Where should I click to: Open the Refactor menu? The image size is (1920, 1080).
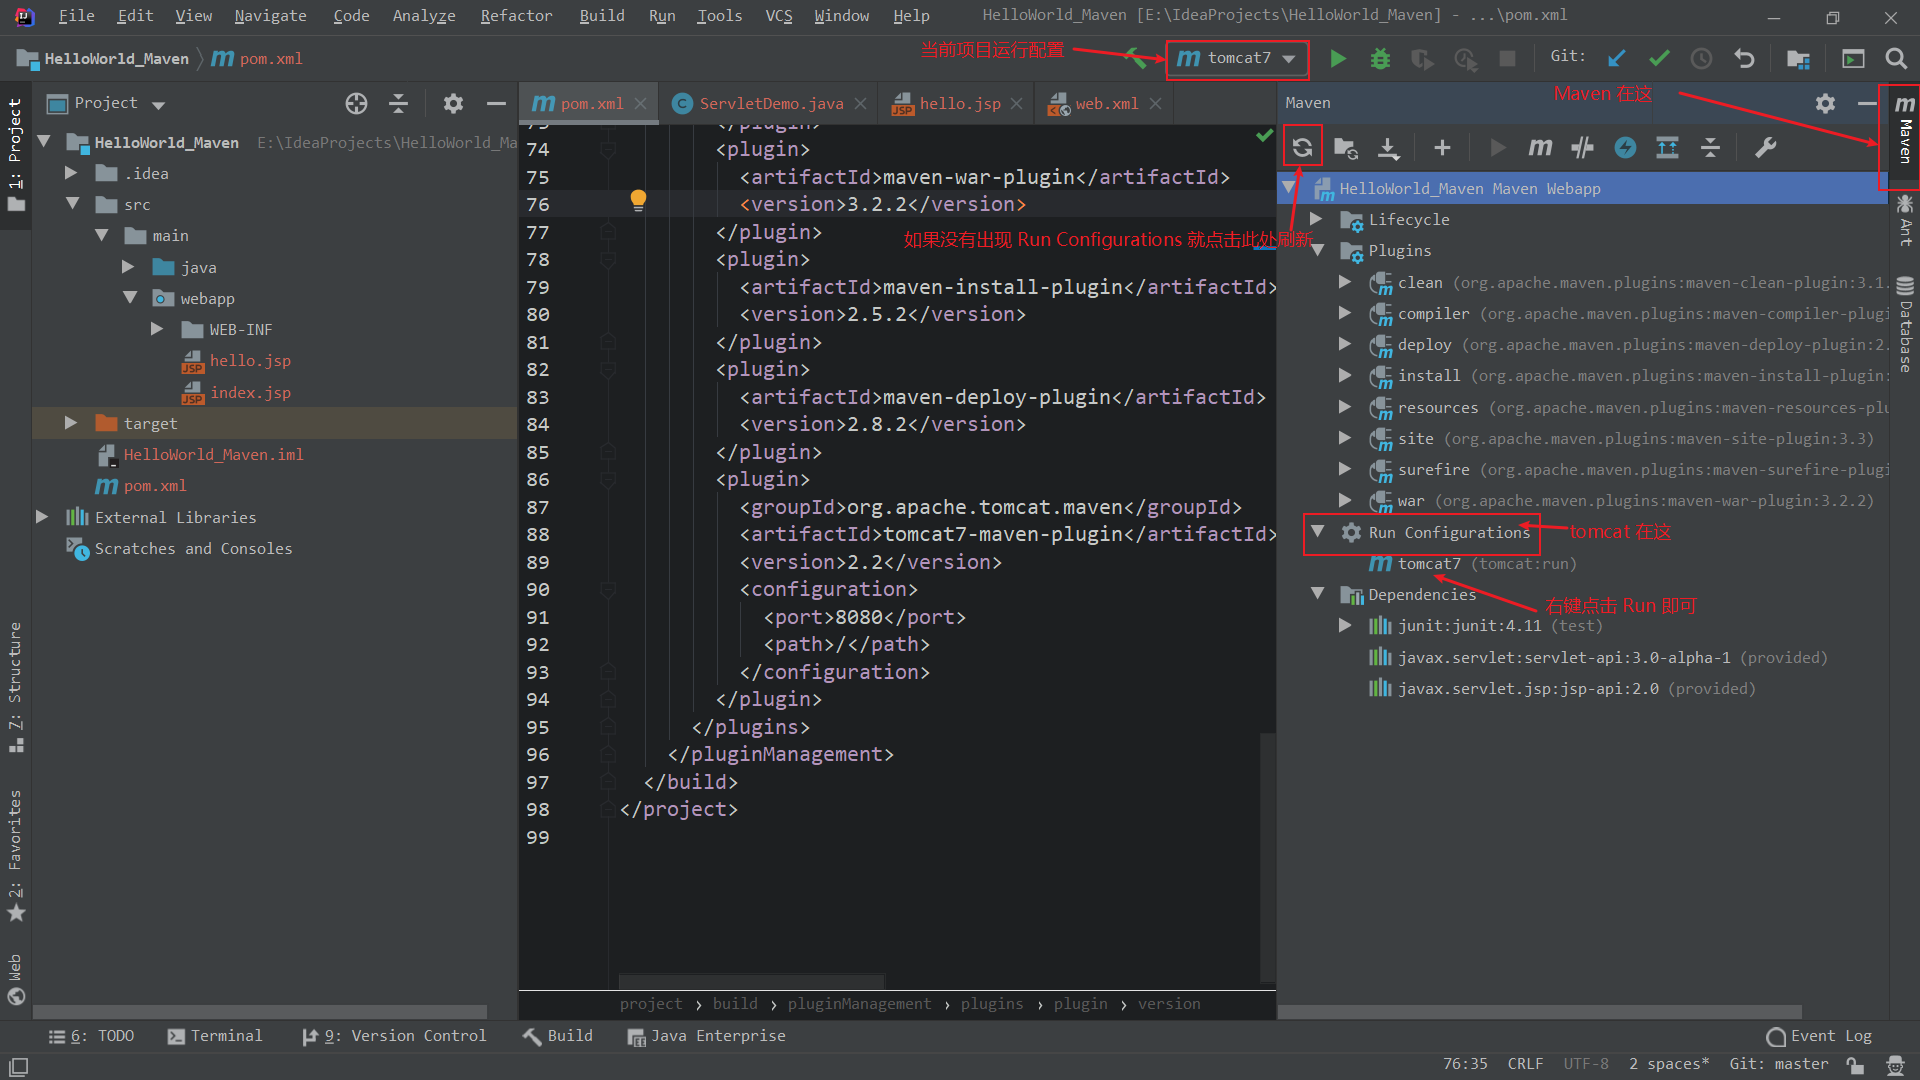point(516,16)
